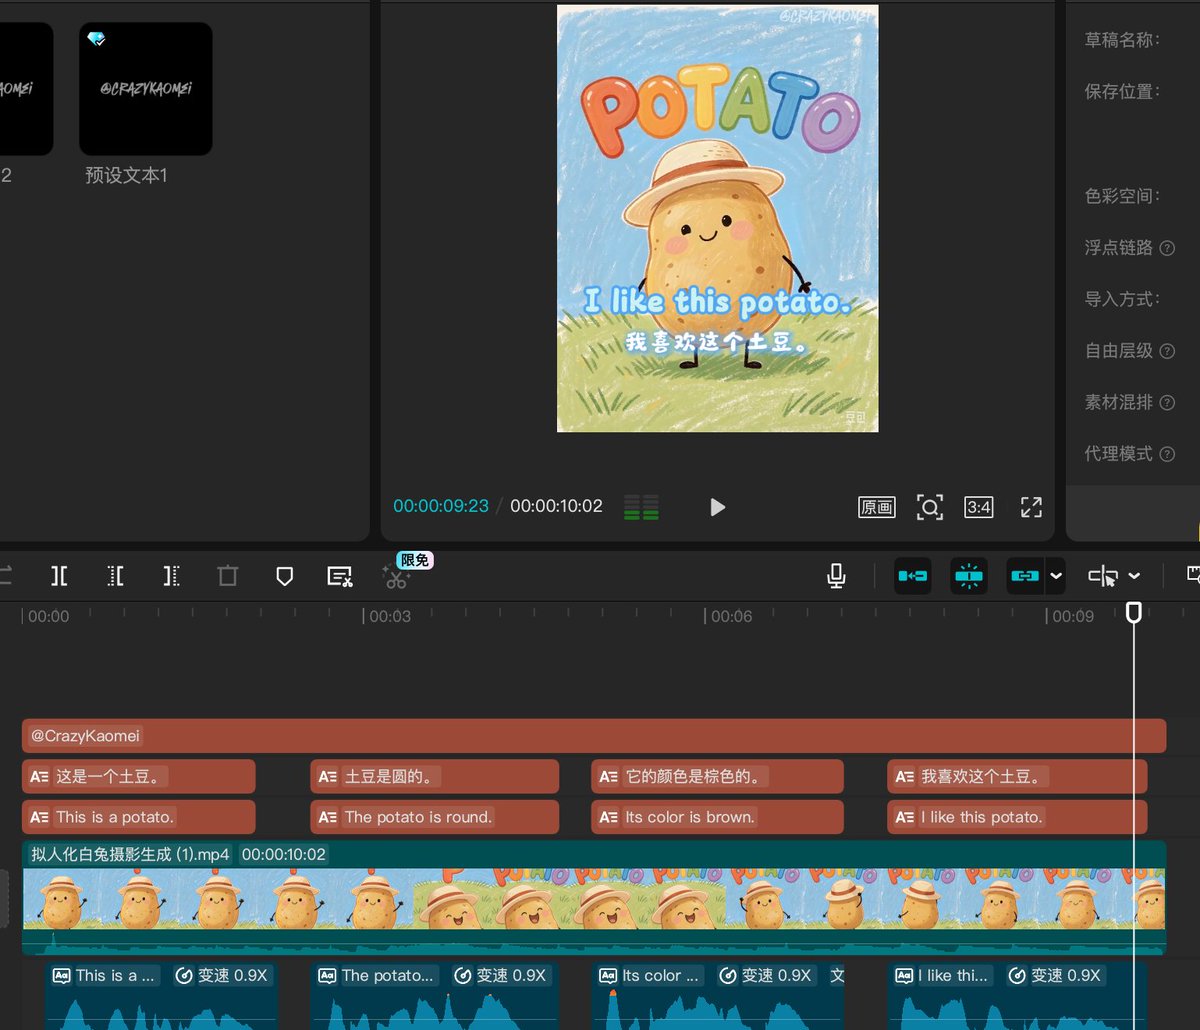Viewport: 1200px width, 1030px height.
Task: Select the 土豆是圆的。 subtitle clip
Action: point(435,777)
